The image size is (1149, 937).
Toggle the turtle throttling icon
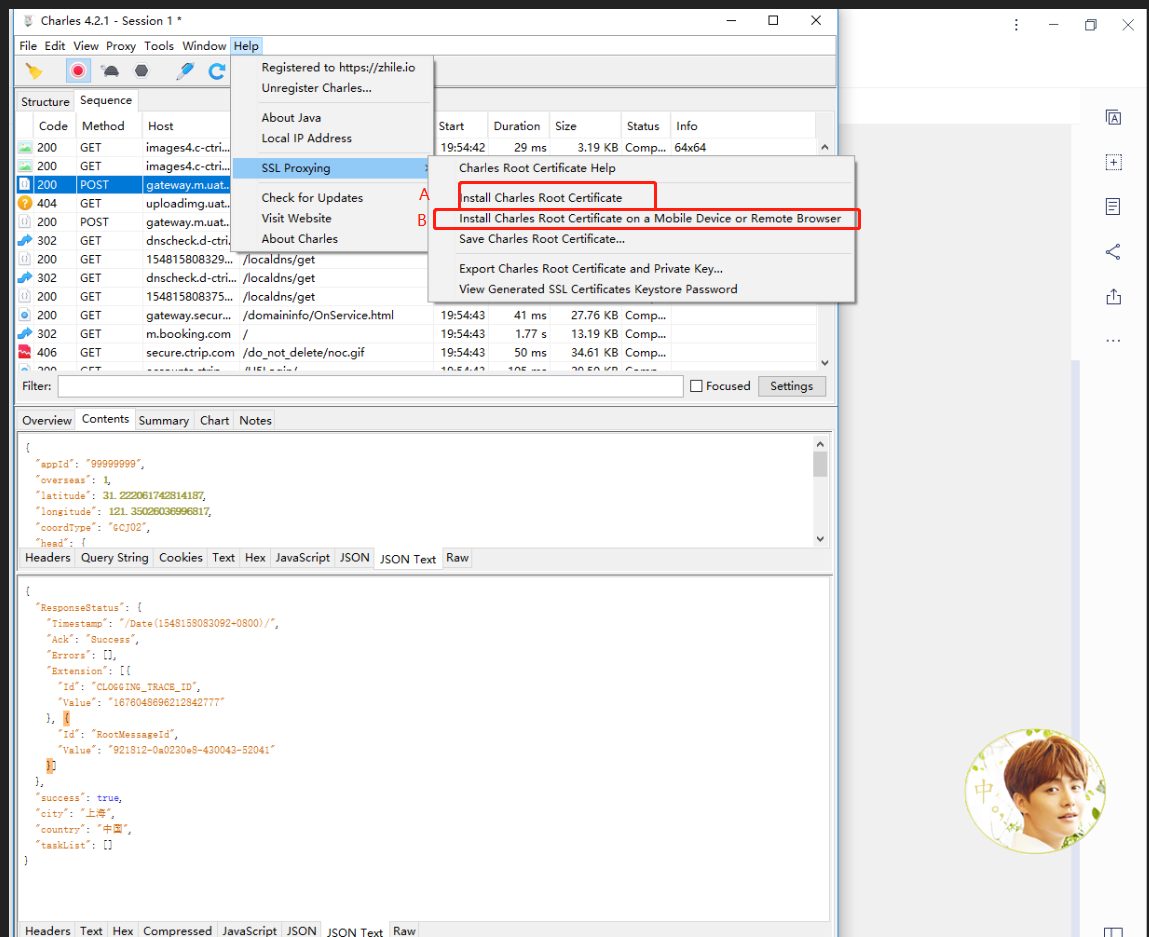(x=111, y=71)
